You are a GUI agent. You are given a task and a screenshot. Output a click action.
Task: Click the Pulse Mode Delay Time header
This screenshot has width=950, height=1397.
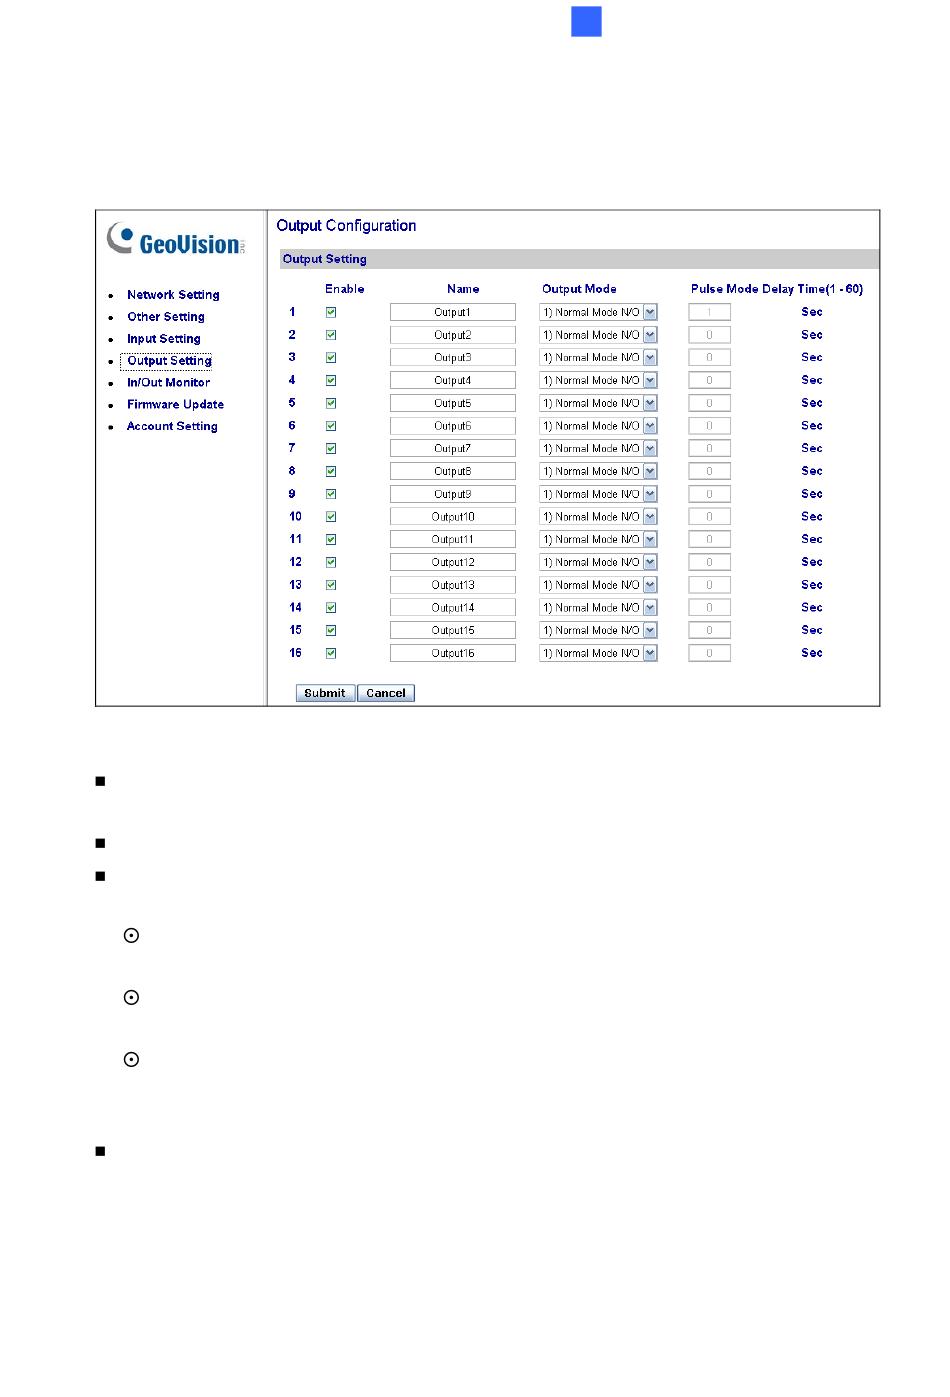coord(777,289)
